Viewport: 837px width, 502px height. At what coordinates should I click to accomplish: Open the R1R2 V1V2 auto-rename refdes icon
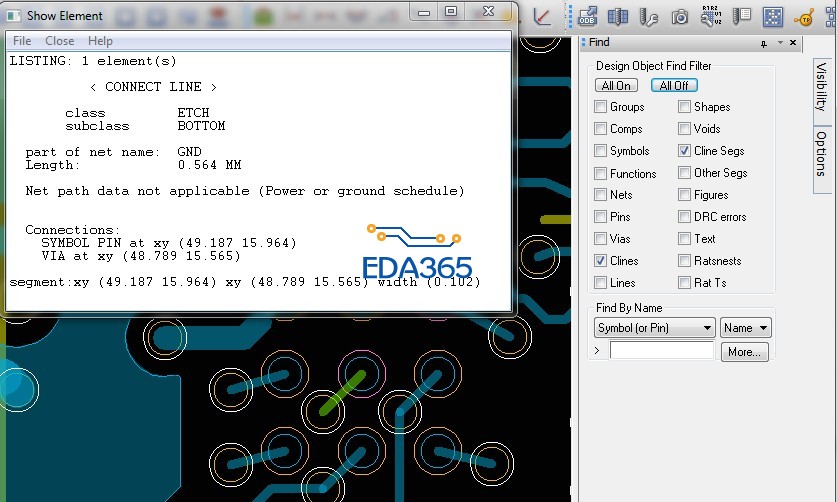(711, 16)
